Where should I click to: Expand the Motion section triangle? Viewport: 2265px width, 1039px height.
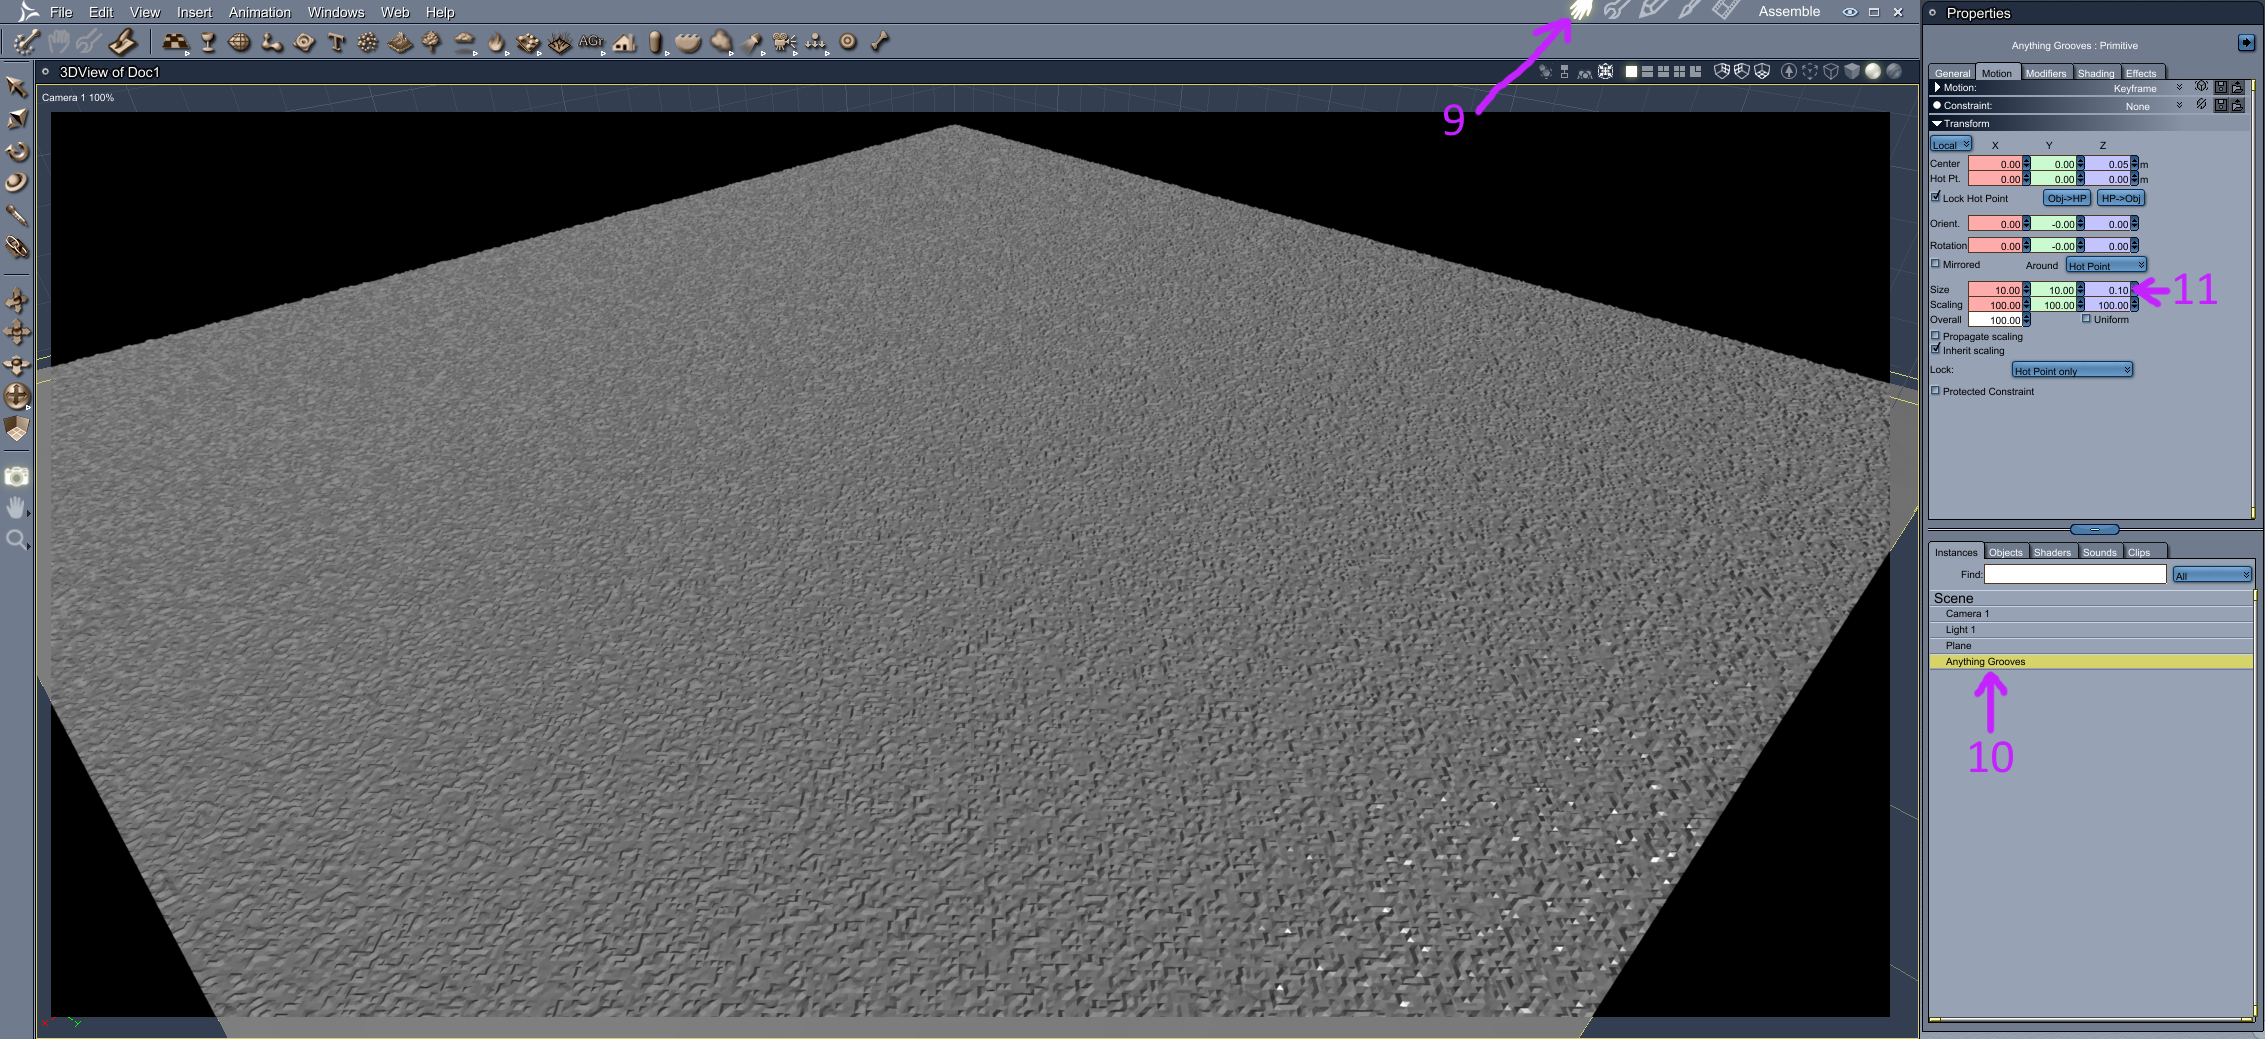click(1937, 88)
